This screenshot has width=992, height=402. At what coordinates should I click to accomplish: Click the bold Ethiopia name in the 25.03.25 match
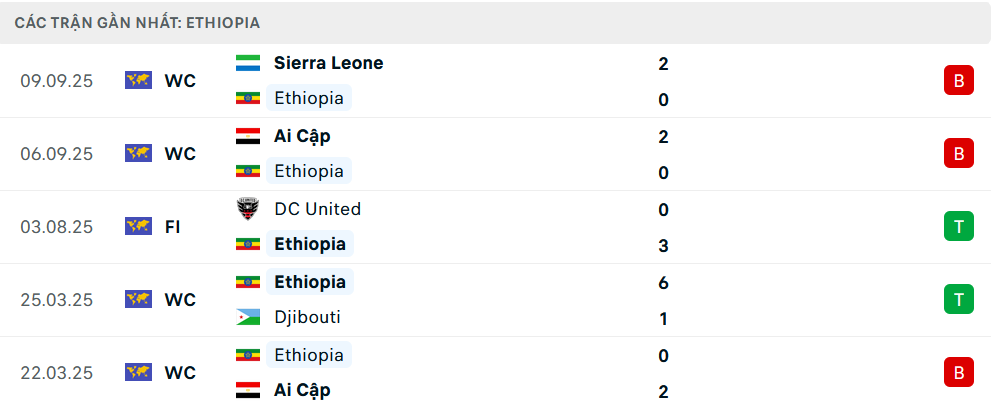pyautogui.click(x=310, y=282)
